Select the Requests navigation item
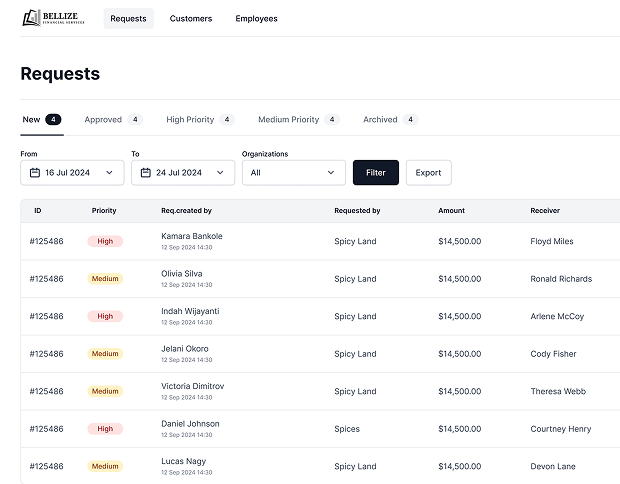Image resolution: width=620 pixels, height=484 pixels. tap(128, 19)
